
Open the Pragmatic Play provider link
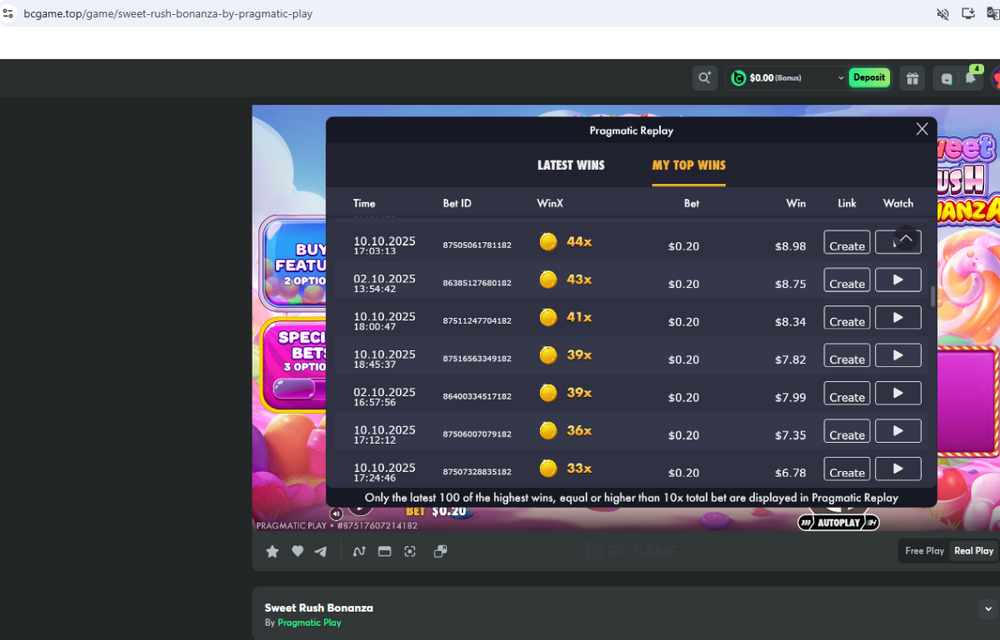(310, 622)
